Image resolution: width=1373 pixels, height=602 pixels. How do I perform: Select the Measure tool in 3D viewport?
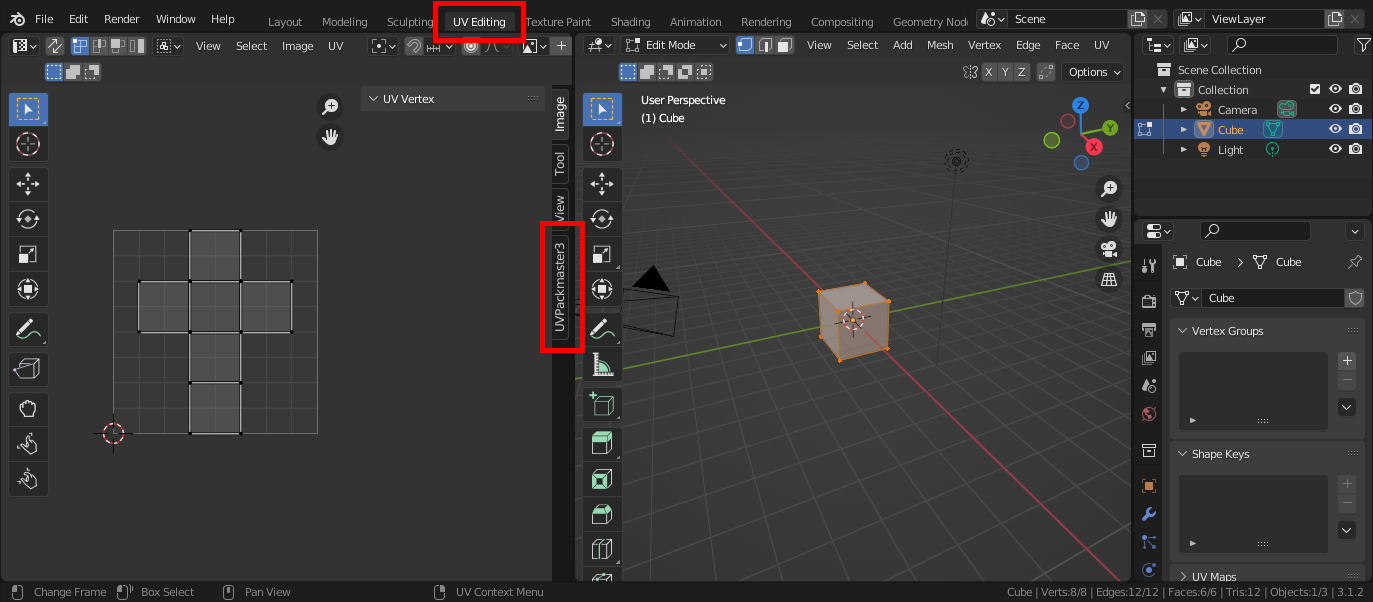point(602,365)
